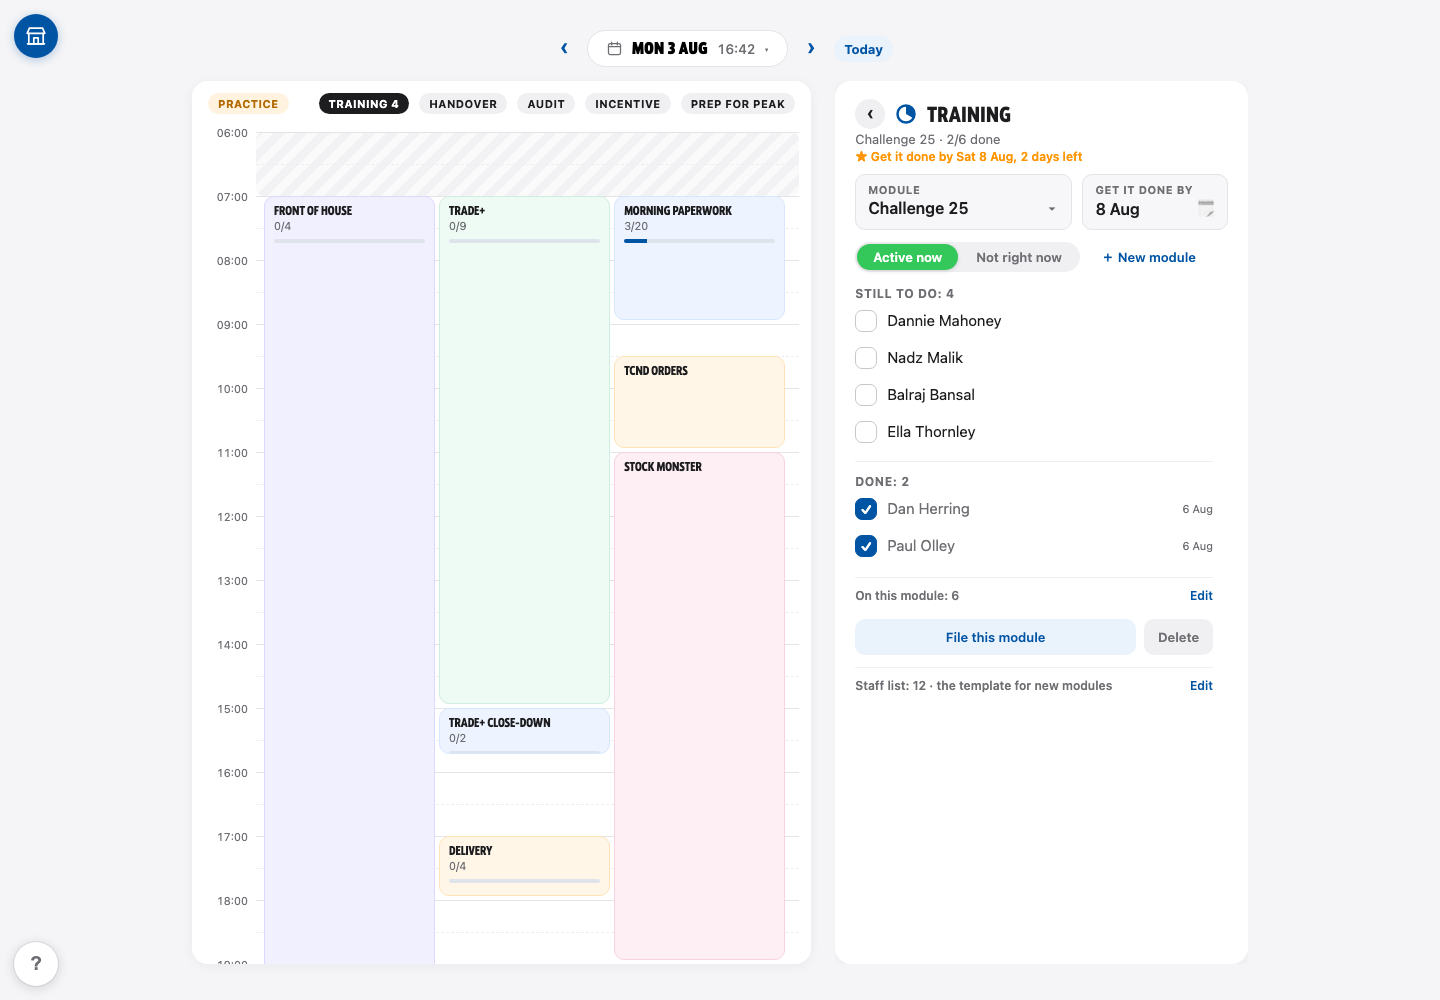Screen dimensions: 1440x1000
Task: Set the module to Active now
Action: pos(907,257)
